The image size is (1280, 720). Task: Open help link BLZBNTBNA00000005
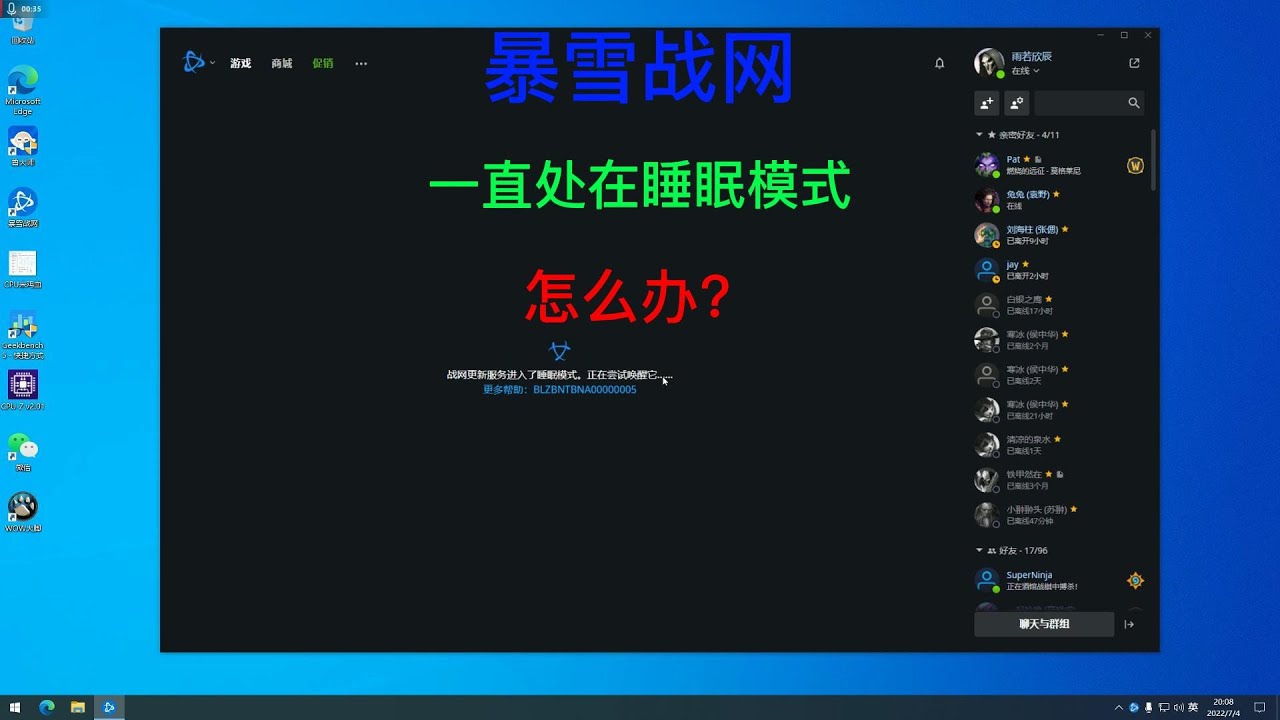click(x=585, y=390)
